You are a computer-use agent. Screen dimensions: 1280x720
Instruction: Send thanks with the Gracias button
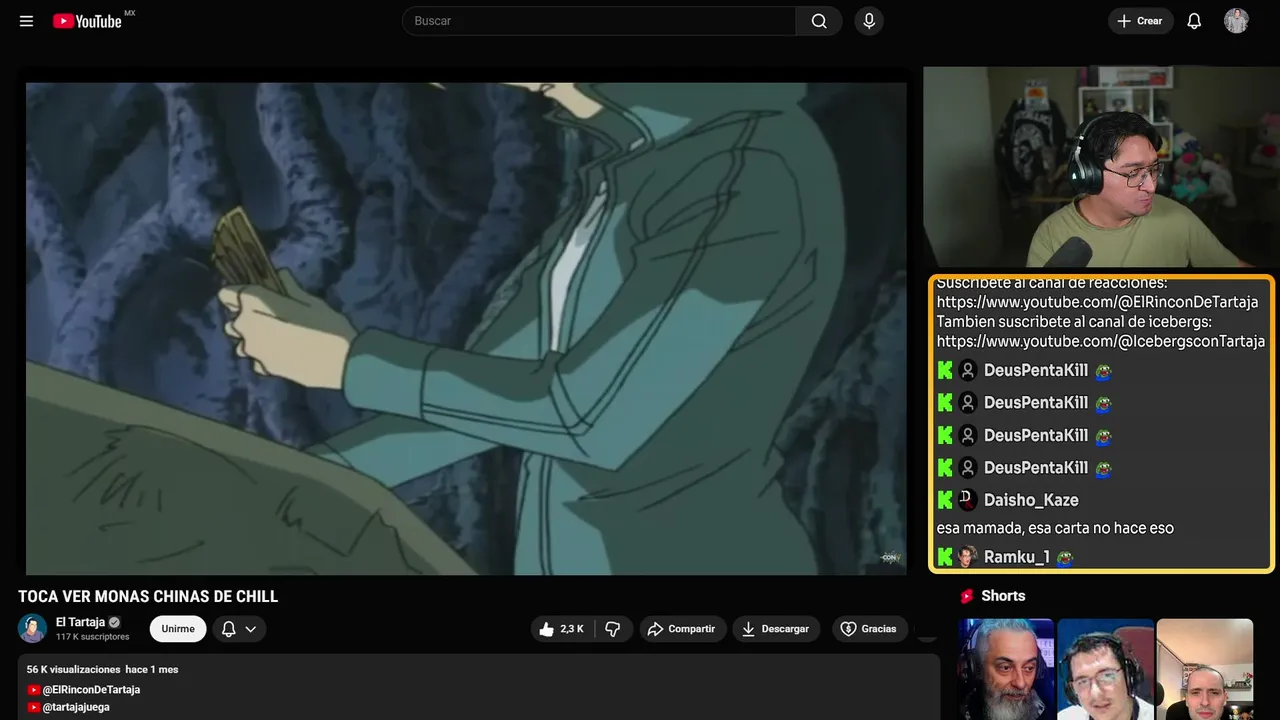(x=868, y=629)
